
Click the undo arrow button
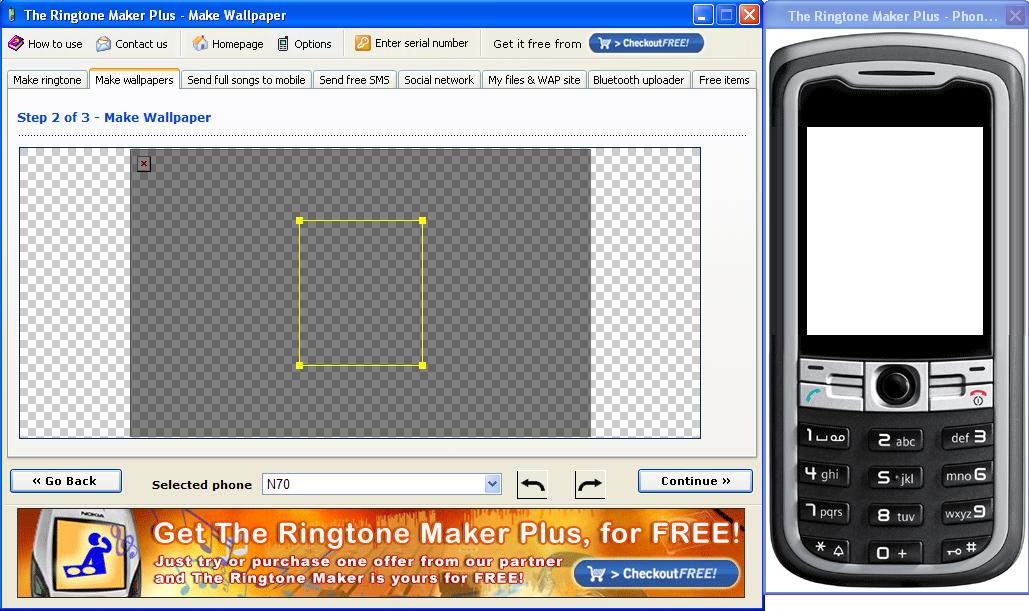tap(532, 484)
